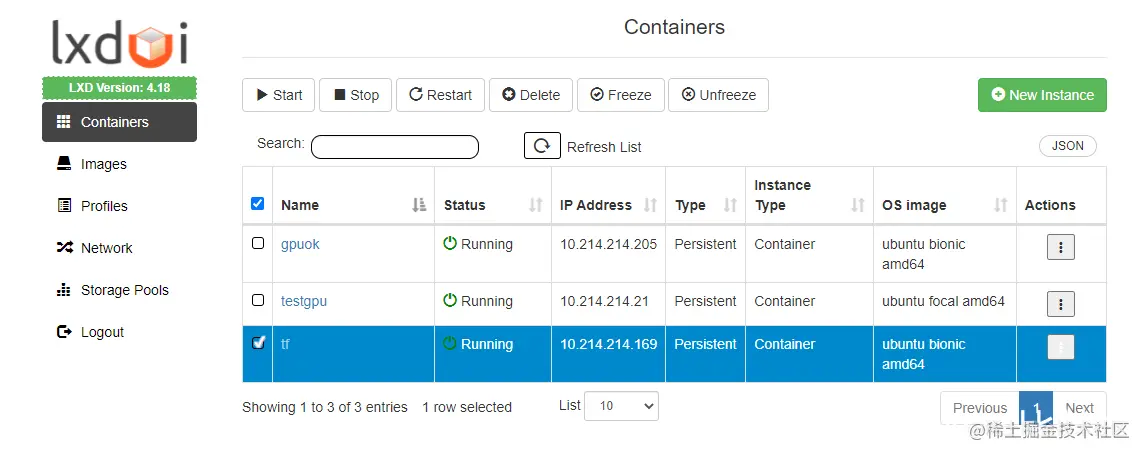Open Profiles in sidebar
Image resolution: width=1145 pixels, height=456 pixels.
click(x=104, y=206)
